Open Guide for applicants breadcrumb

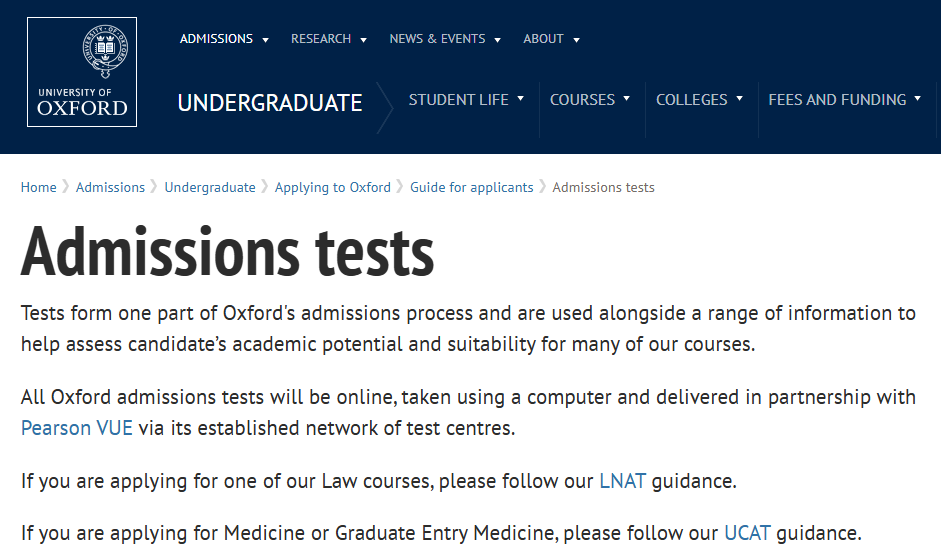pyautogui.click(x=472, y=187)
